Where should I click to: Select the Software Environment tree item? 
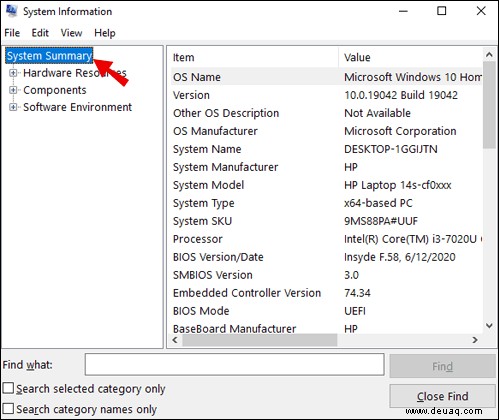click(x=77, y=107)
